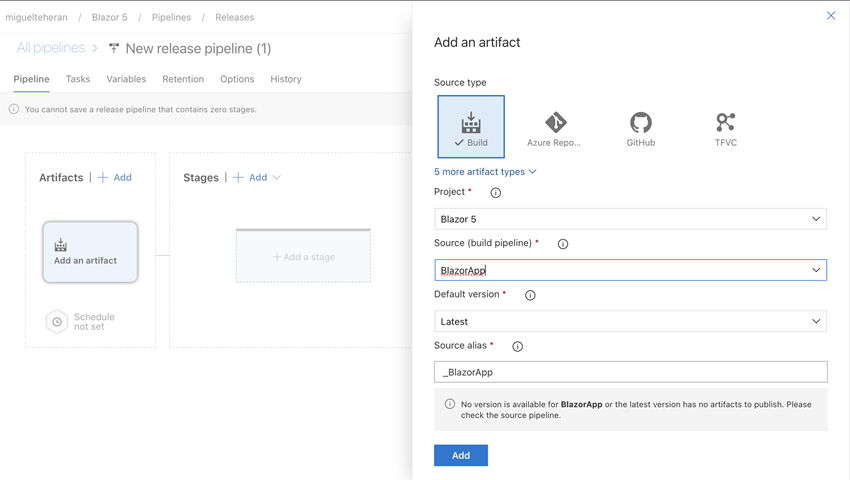Open the Project dropdown showing Blazor 5

pyautogui.click(x=630, y=219)
